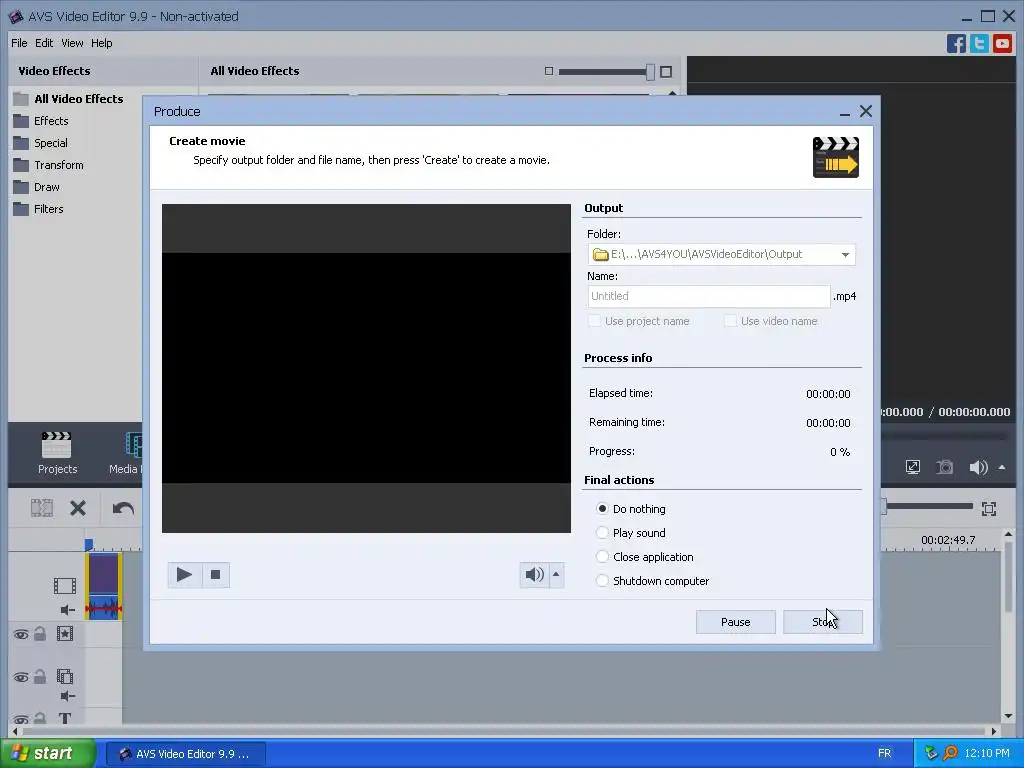The width and height of the screenshot is (1024, 768).
Task: Select the video effects track star-film icon
Action: pos(65,633)
